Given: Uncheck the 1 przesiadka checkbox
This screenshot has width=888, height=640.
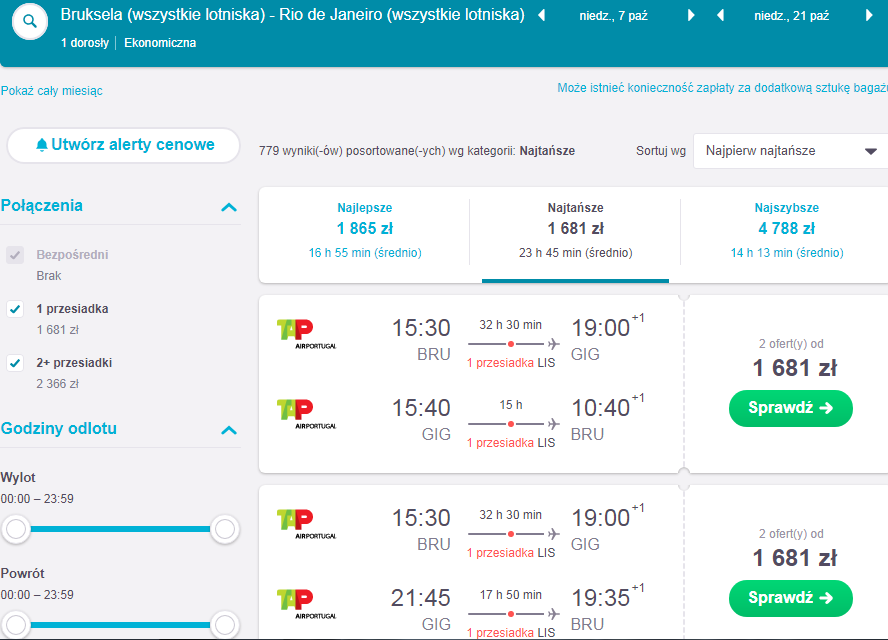Looking at the screenshot, I should [15, 309].
